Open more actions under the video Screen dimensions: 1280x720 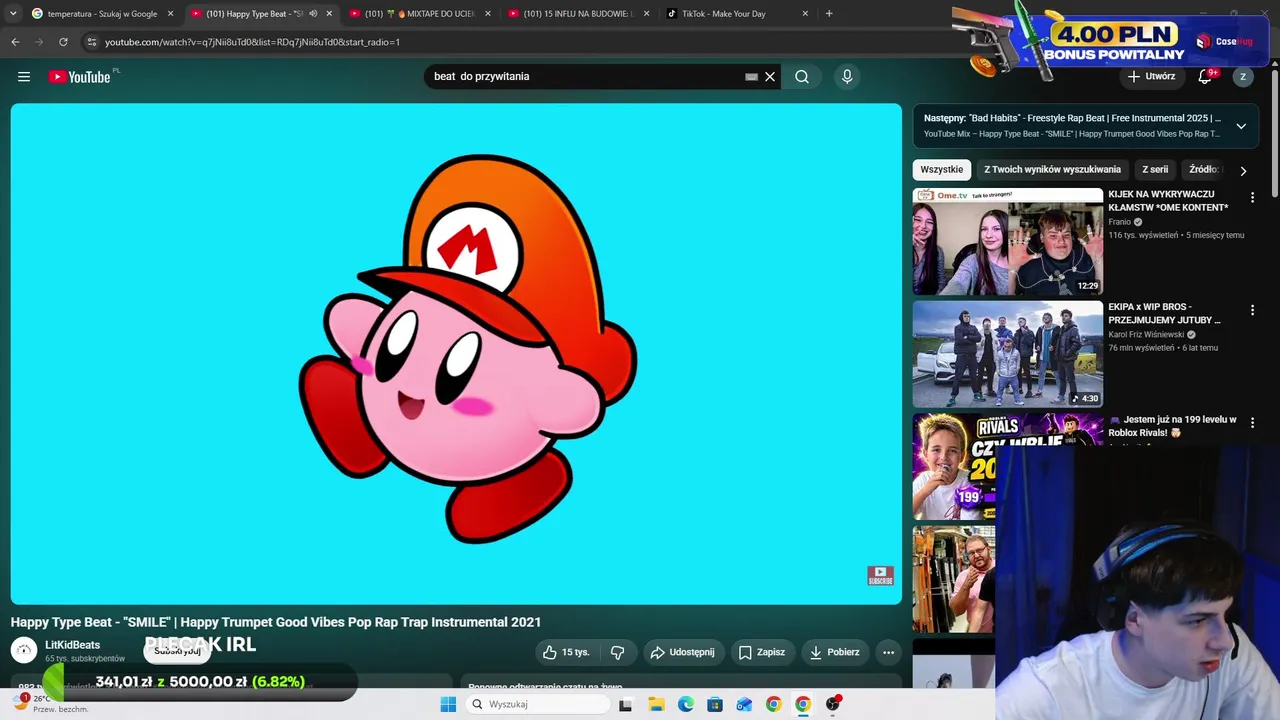click(888, 652)
